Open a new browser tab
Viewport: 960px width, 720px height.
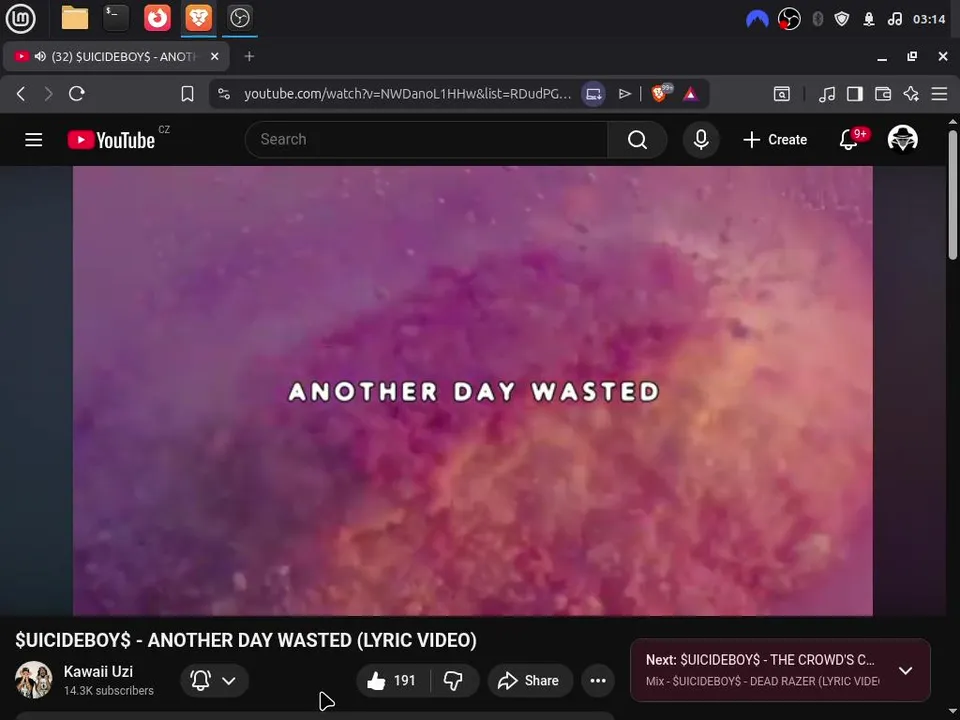tap(249, 56)
